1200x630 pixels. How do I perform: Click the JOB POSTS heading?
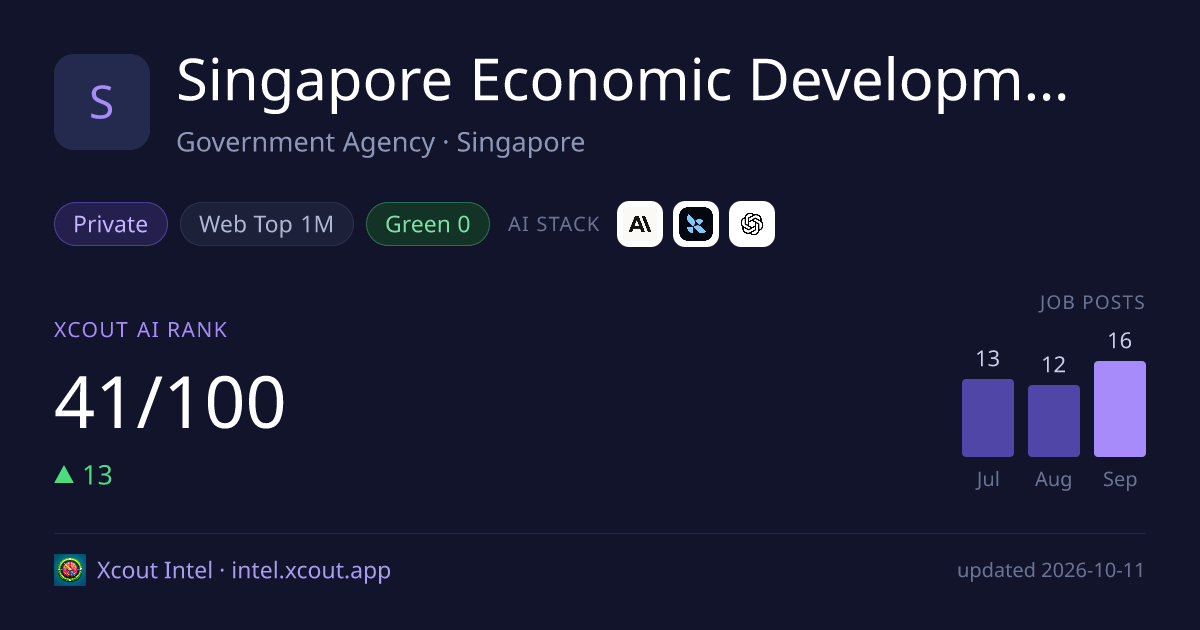1092,302
